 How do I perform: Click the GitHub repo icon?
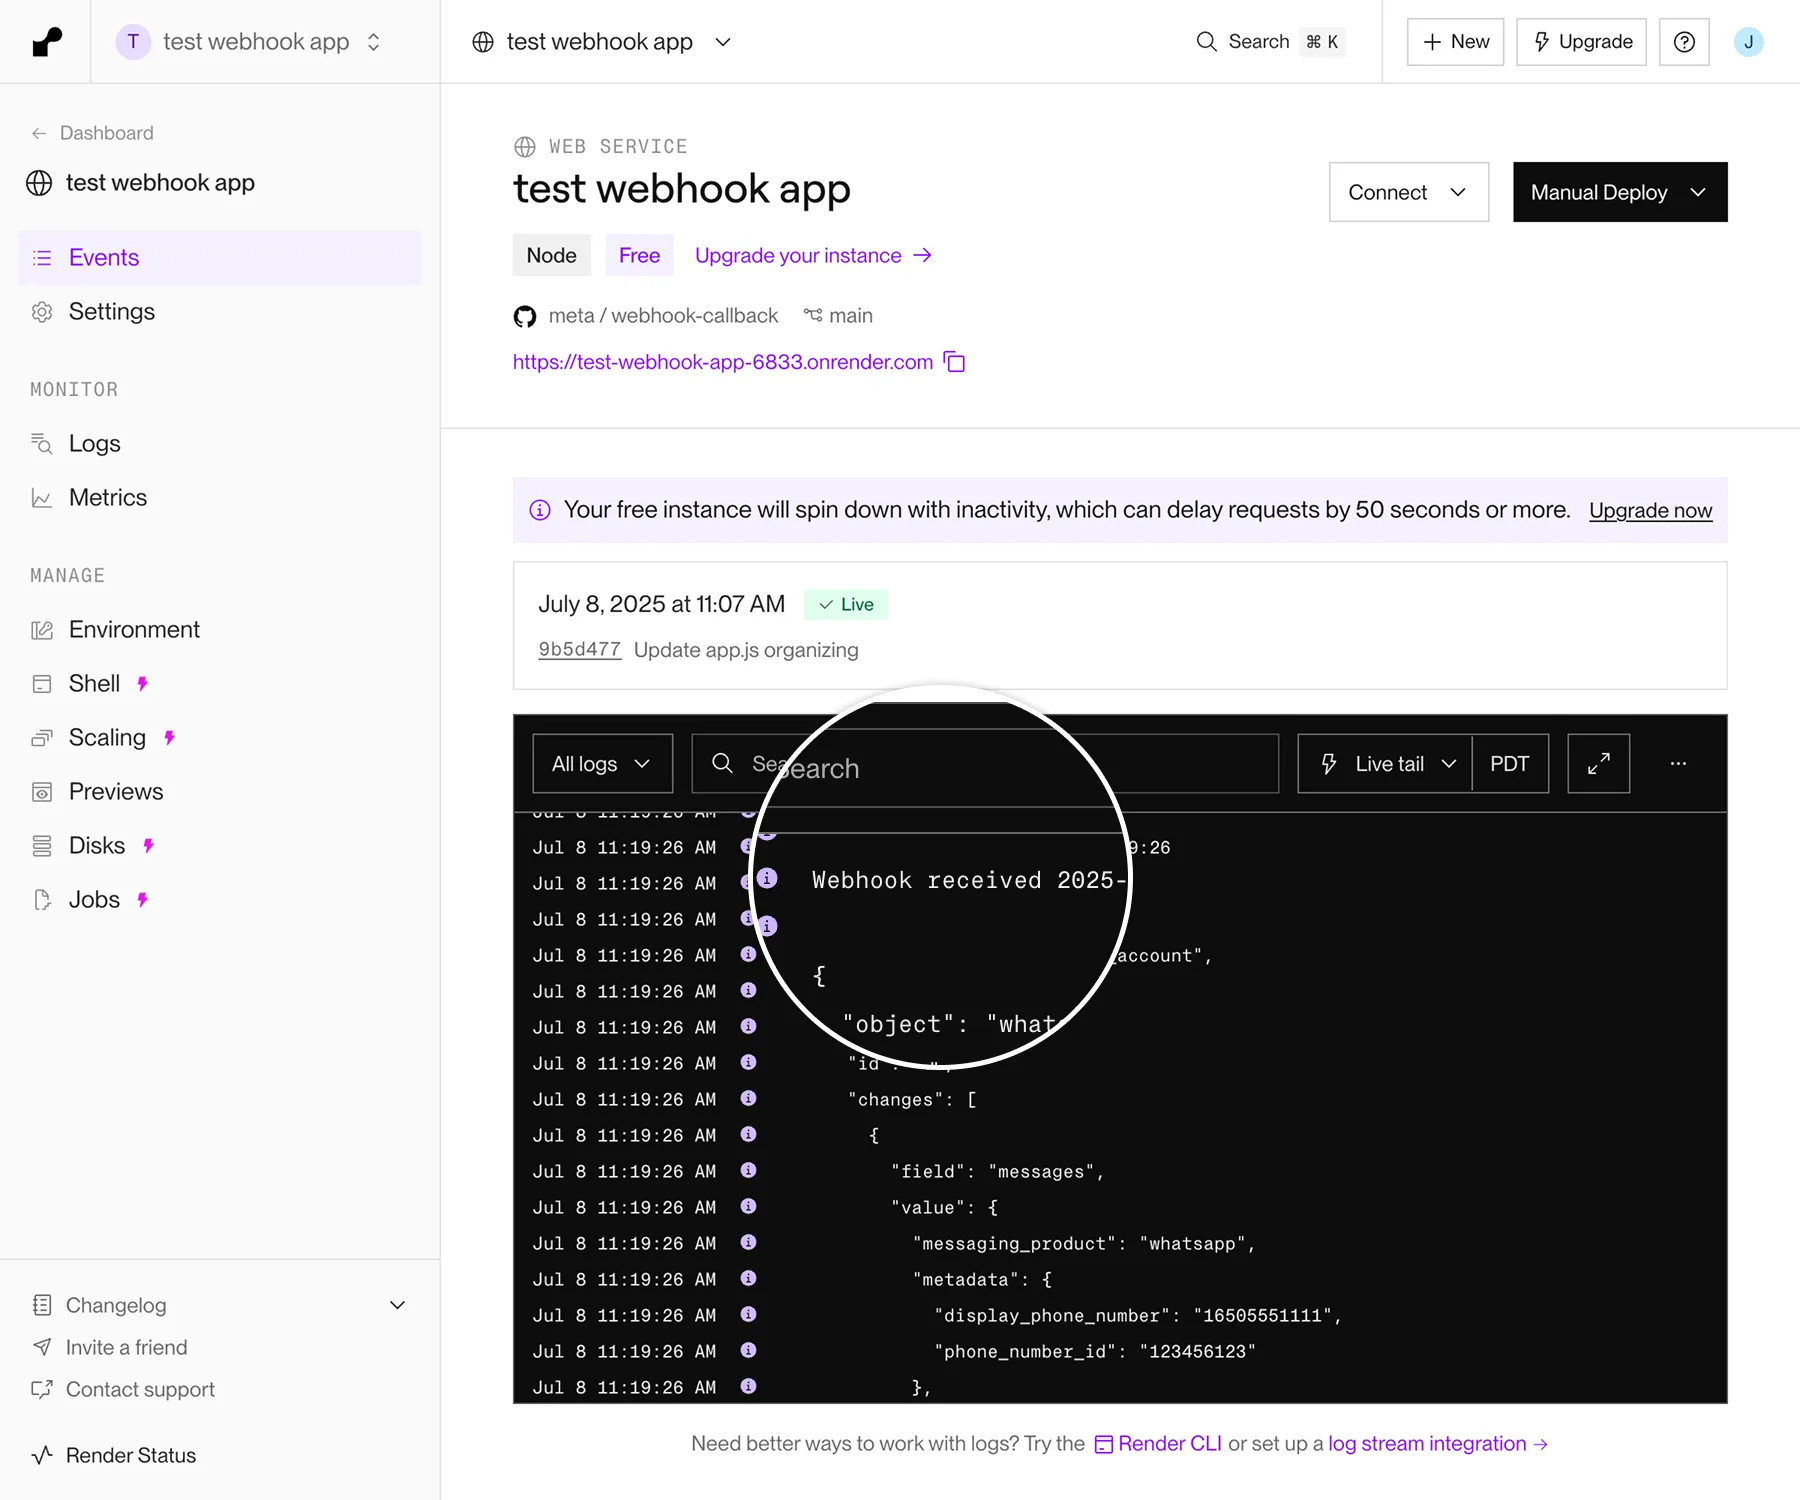click(525, 317)
